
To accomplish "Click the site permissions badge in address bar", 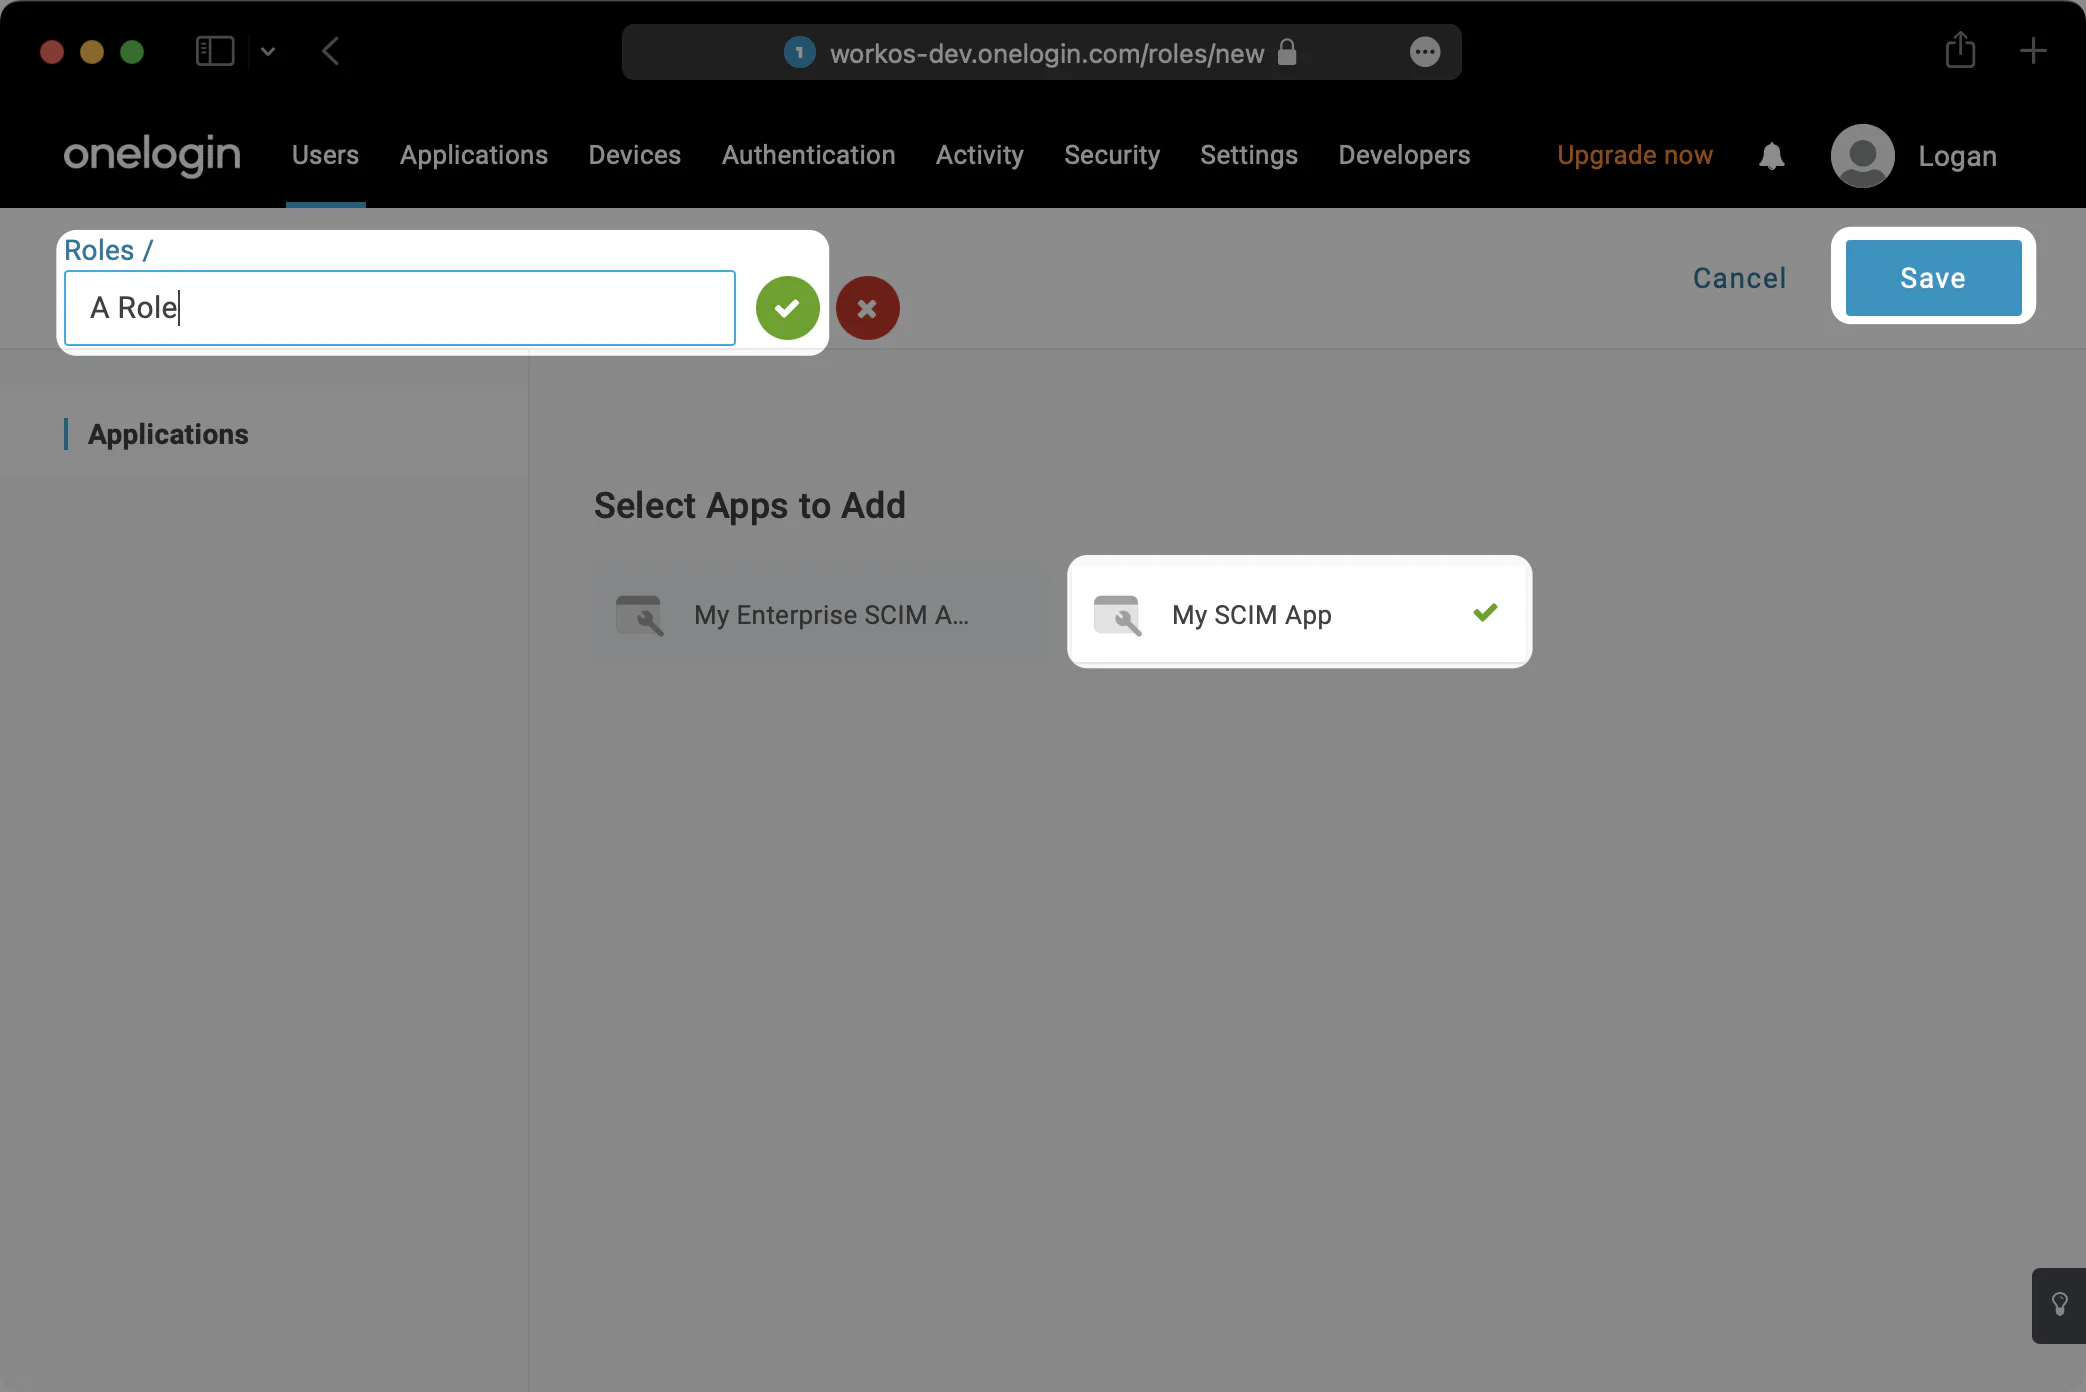I will click(798, 52).
